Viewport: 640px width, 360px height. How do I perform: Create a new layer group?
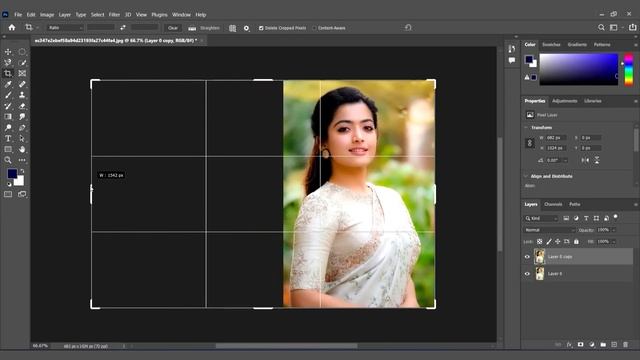(603, 344)
